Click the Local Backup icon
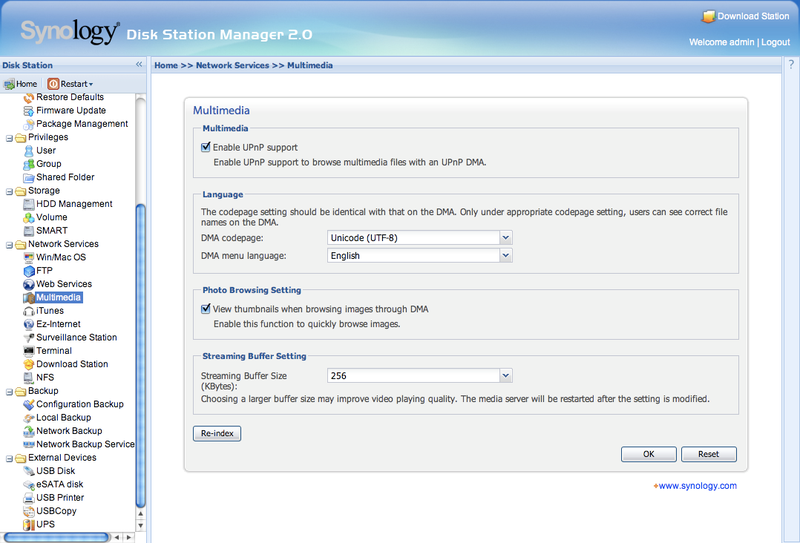Screen dimensions: 800x543 pos(29,417)
